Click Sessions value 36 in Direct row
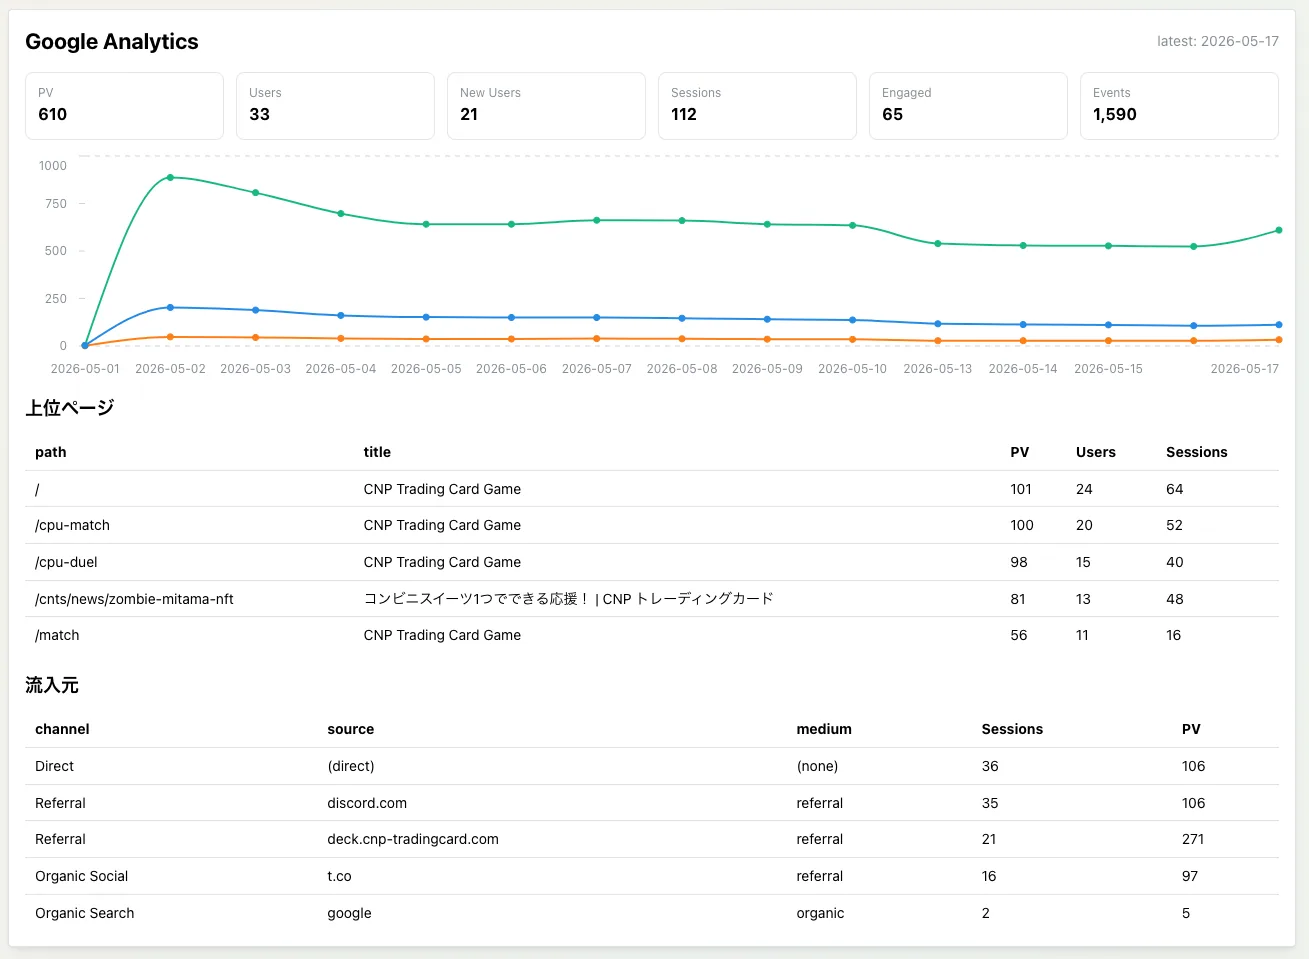 990,766
